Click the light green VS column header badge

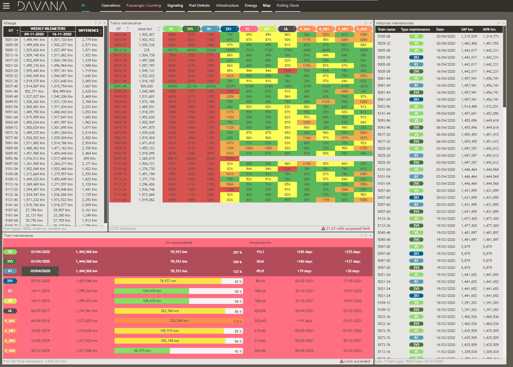pos(172,29)
